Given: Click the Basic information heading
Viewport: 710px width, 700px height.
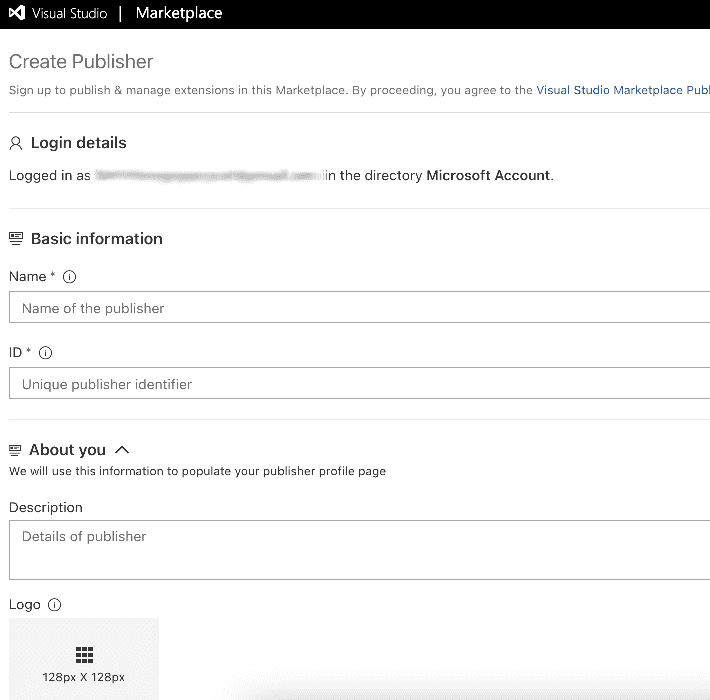Looking at the screenshot, I should coord(96,239).
